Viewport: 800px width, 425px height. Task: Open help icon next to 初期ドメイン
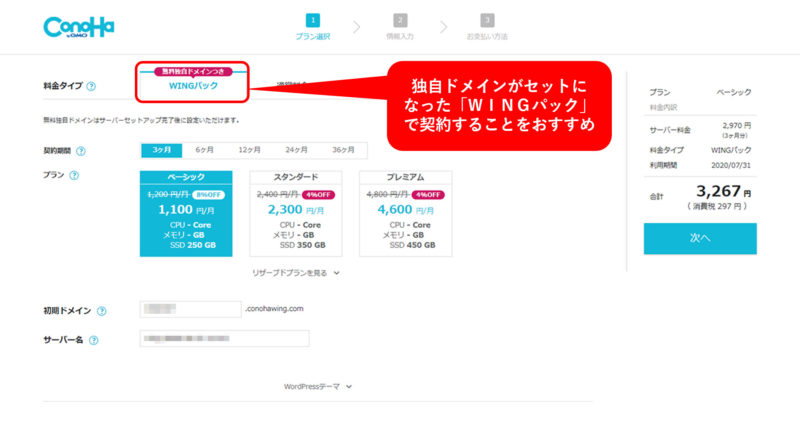(x=102, y=311)
